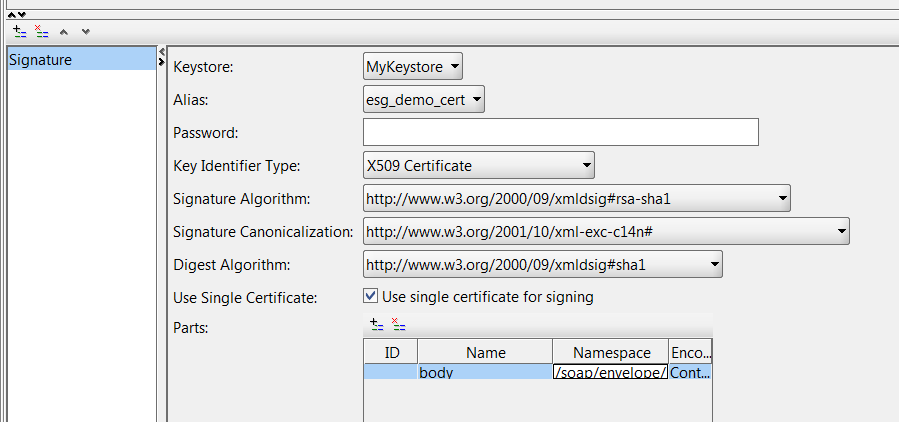Remove the selected WSS entry
This screenshot has width=899, height=422.
[41, 31]
